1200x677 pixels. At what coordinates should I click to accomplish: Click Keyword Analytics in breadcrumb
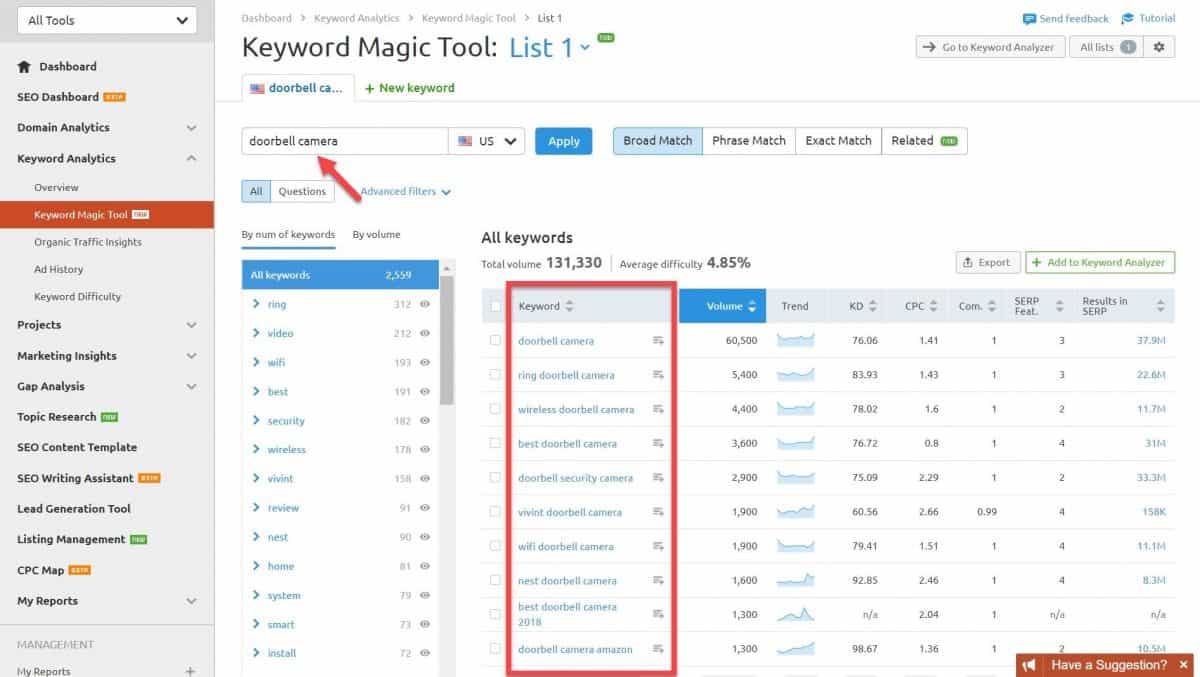click(x=356, y=18)
